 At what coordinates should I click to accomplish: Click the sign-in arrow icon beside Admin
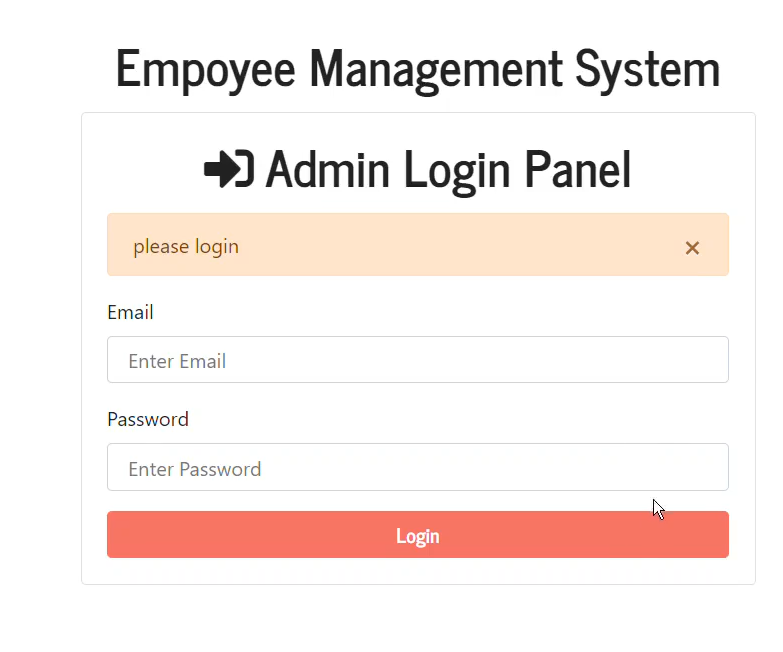coord(228,169)
